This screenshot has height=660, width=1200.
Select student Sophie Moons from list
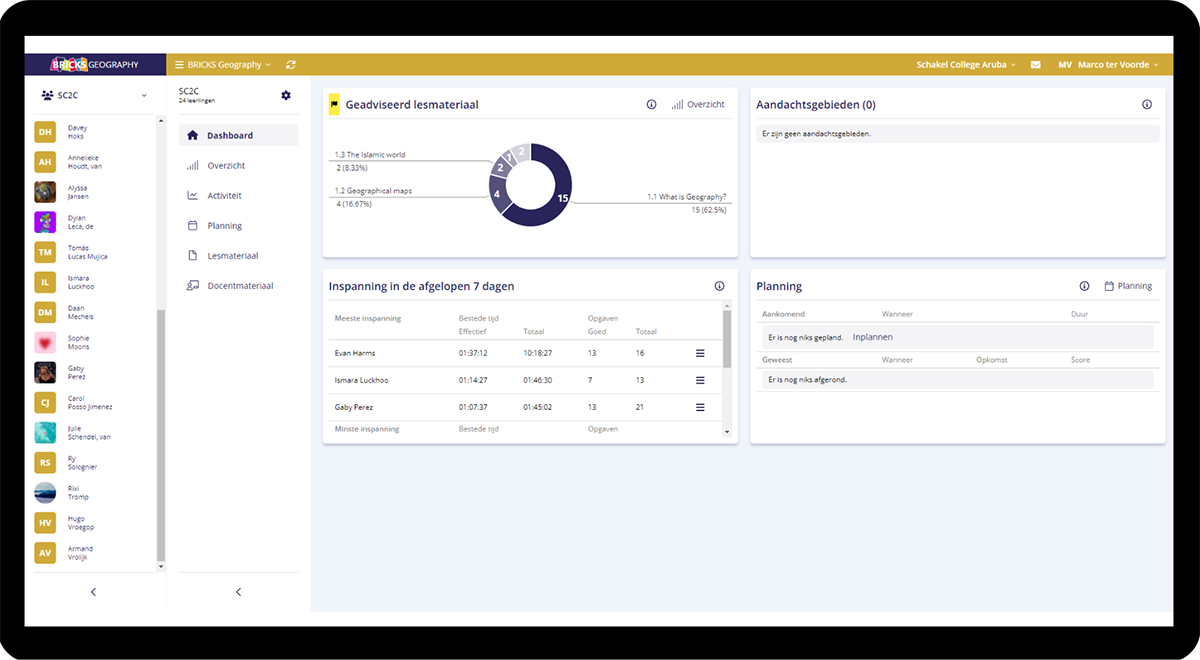pos(78,343)
